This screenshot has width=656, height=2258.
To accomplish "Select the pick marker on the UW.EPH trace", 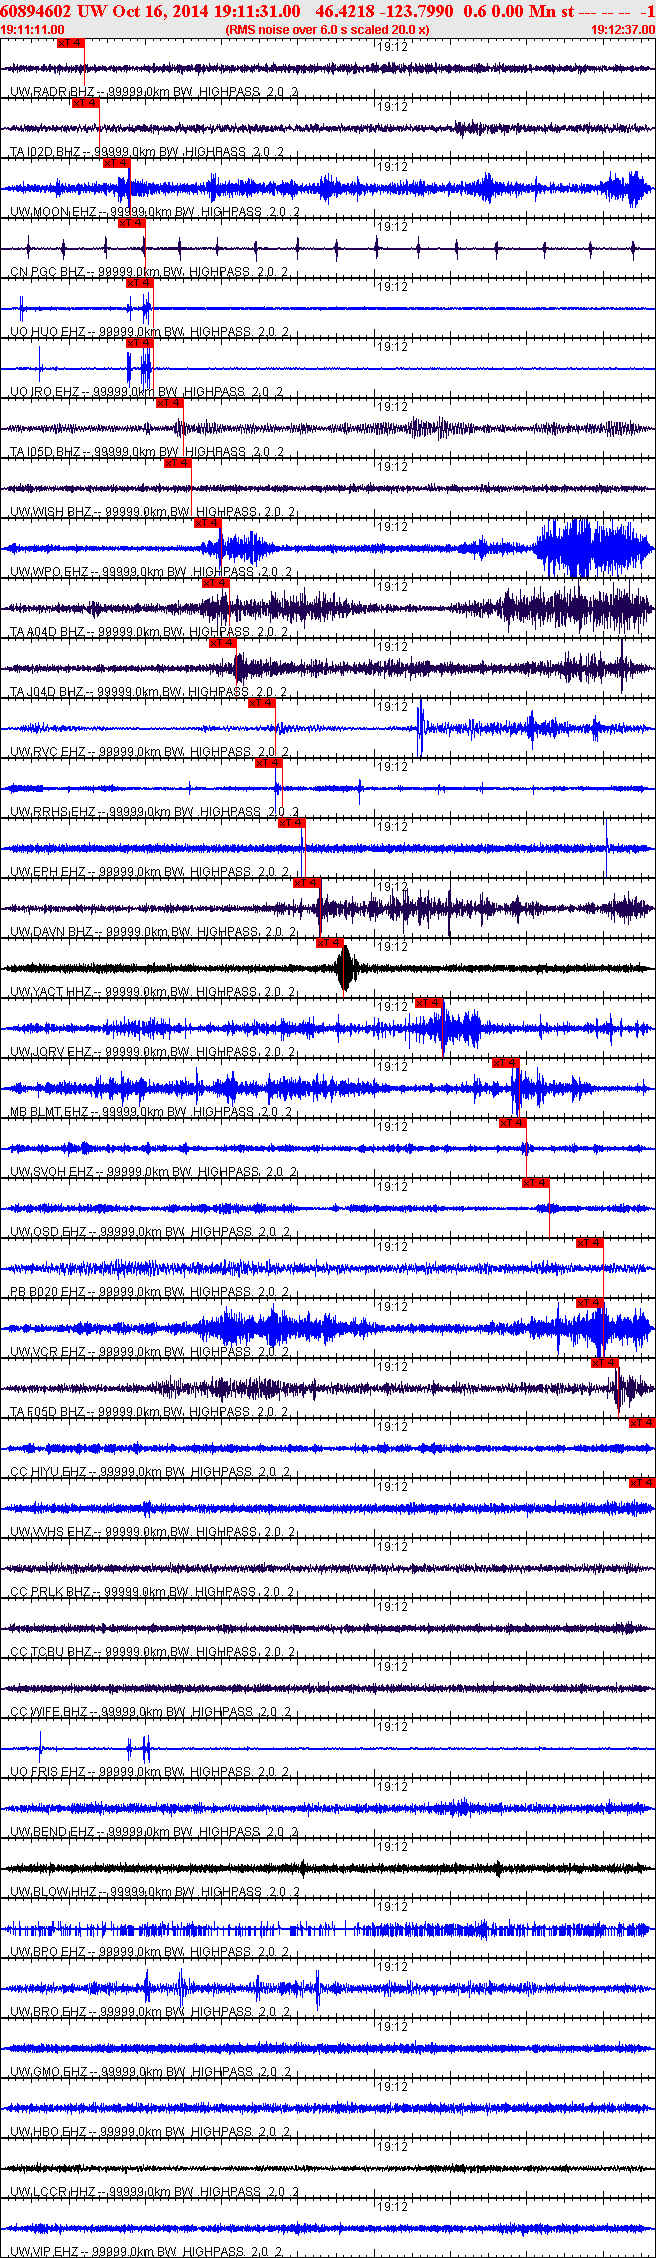I will point(291,823).
